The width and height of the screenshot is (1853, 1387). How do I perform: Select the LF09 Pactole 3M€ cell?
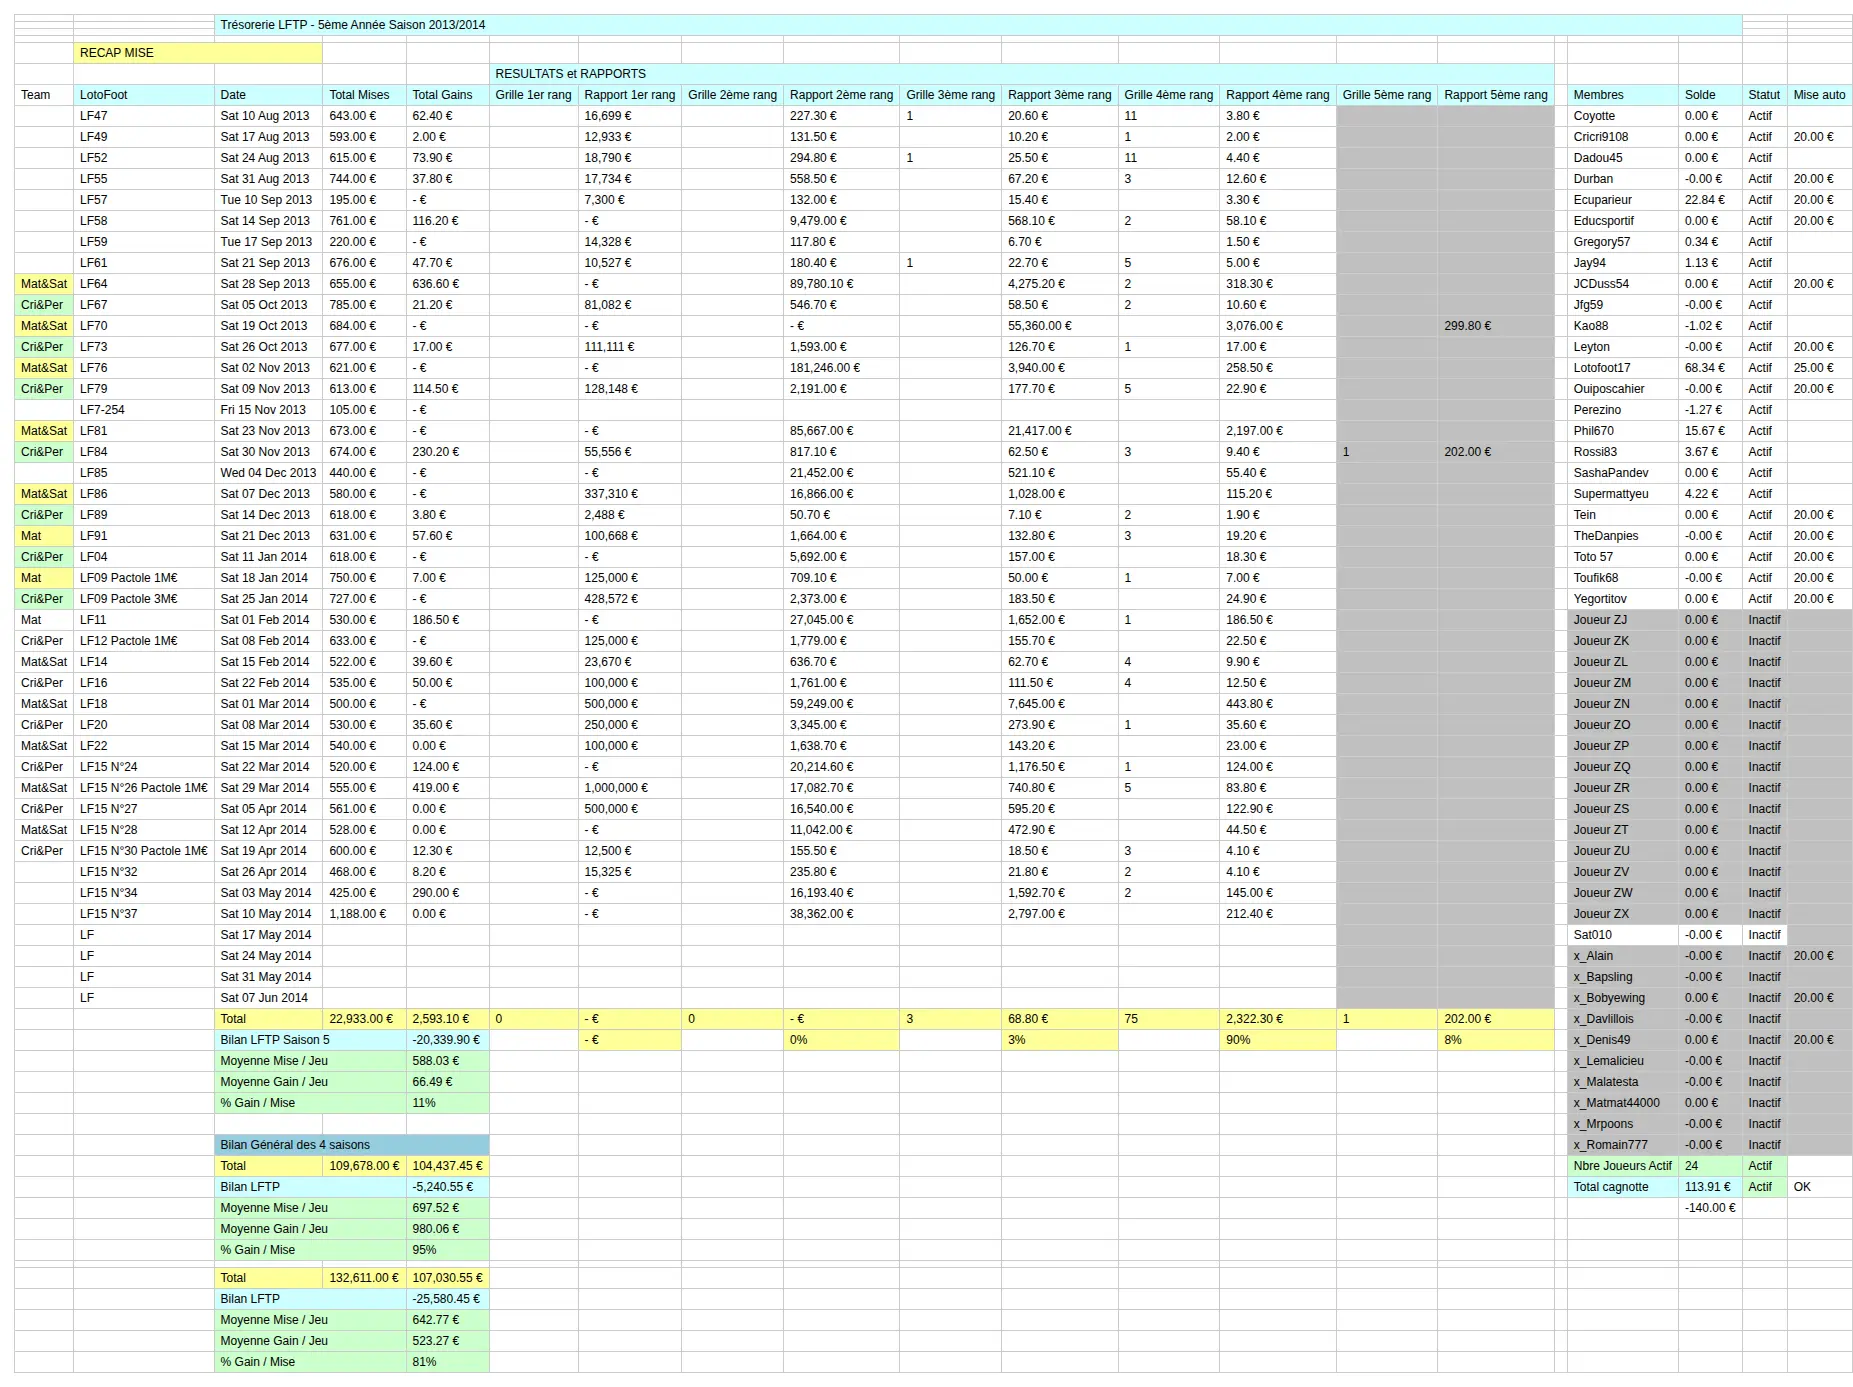click(x=144, y=599)
